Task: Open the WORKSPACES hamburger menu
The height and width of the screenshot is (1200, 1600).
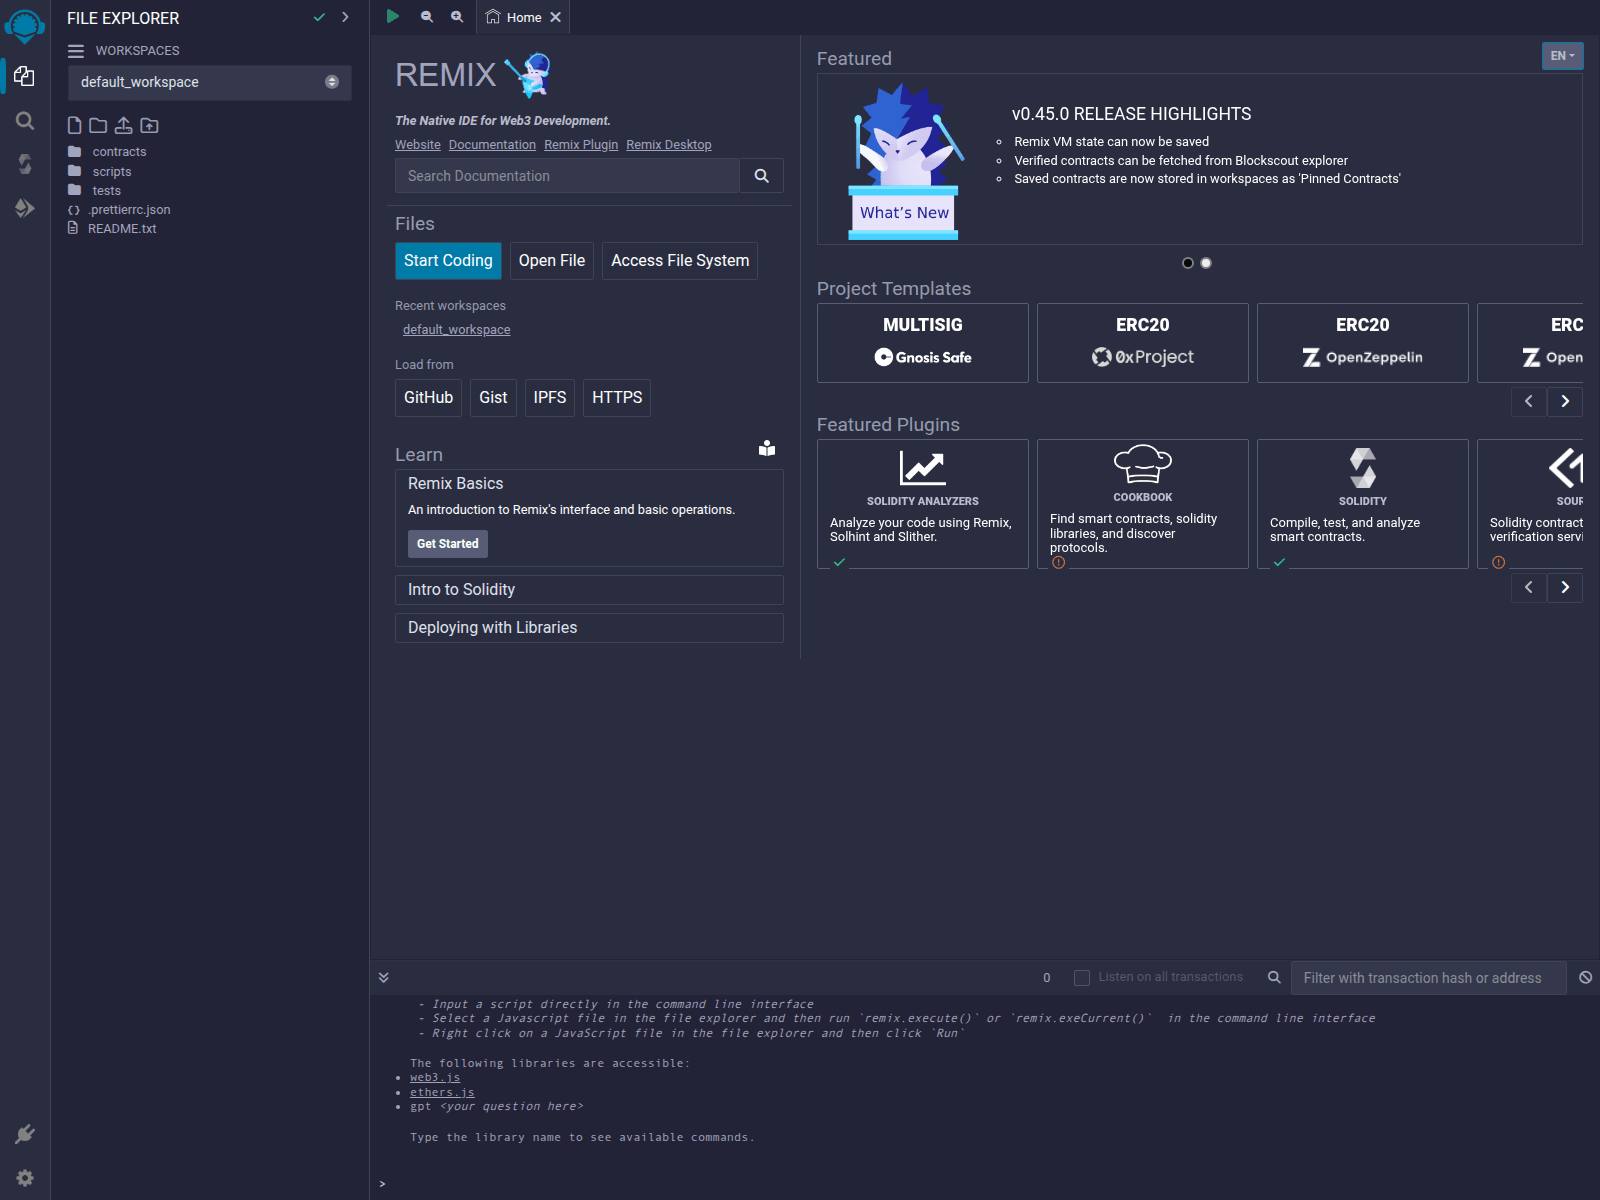Action: [x=75, y=50]
